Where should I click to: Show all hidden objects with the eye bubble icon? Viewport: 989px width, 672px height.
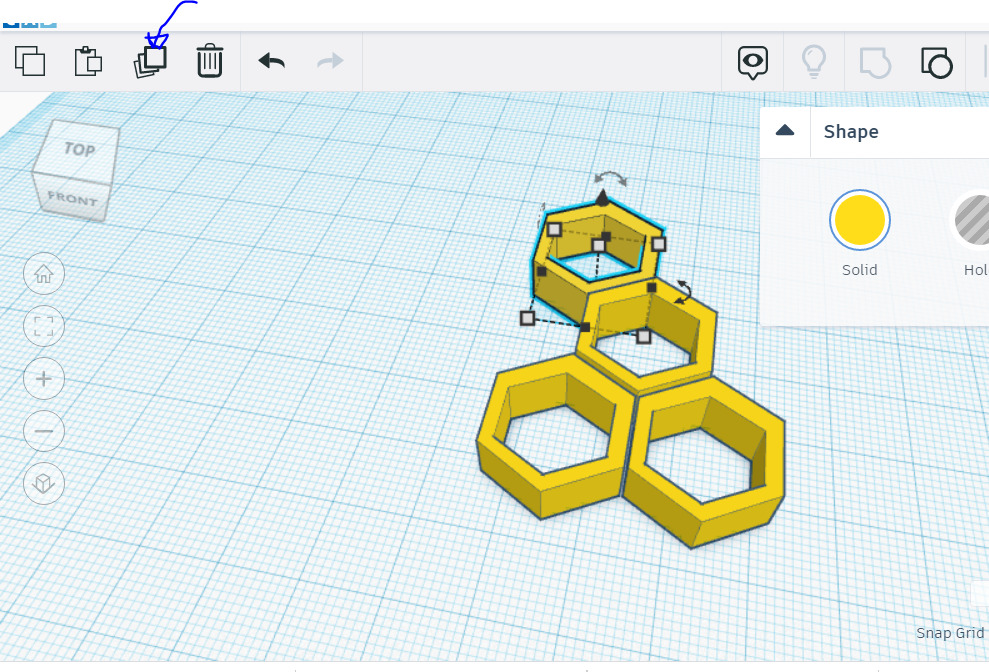point(752,62)
